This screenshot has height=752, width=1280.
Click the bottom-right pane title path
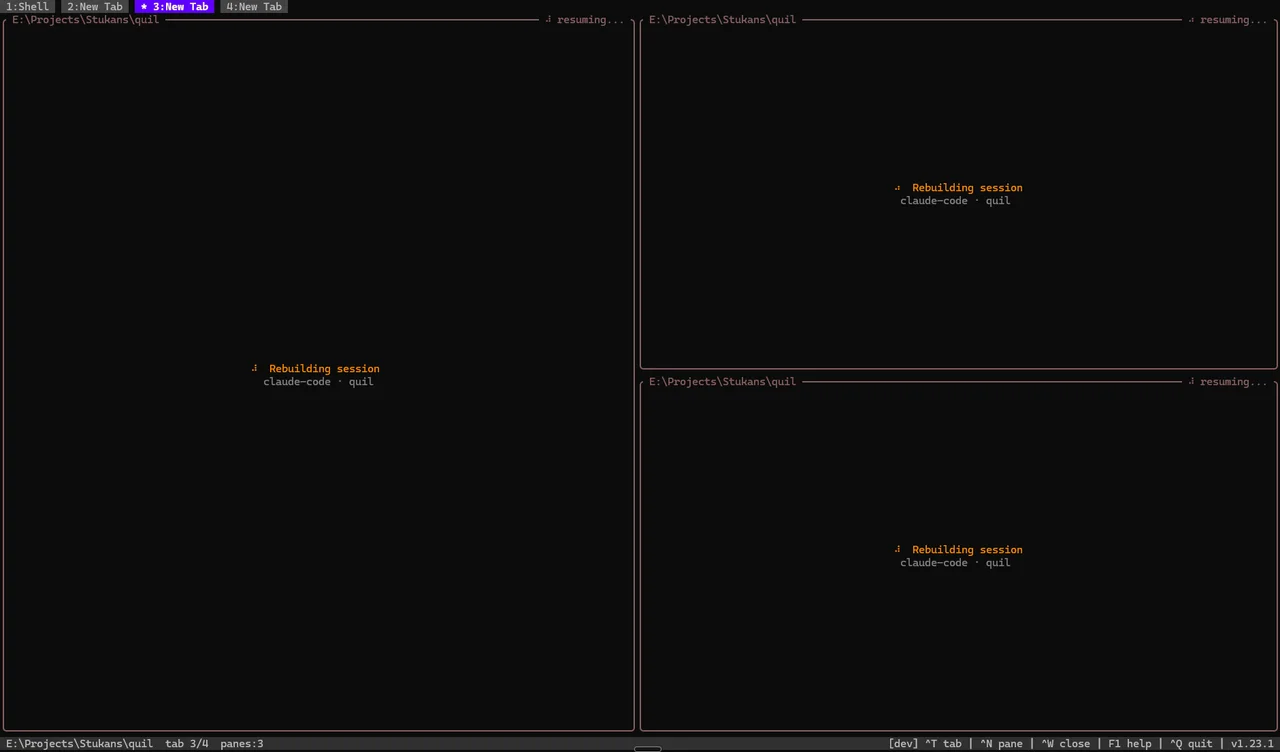tap(723, 382)
